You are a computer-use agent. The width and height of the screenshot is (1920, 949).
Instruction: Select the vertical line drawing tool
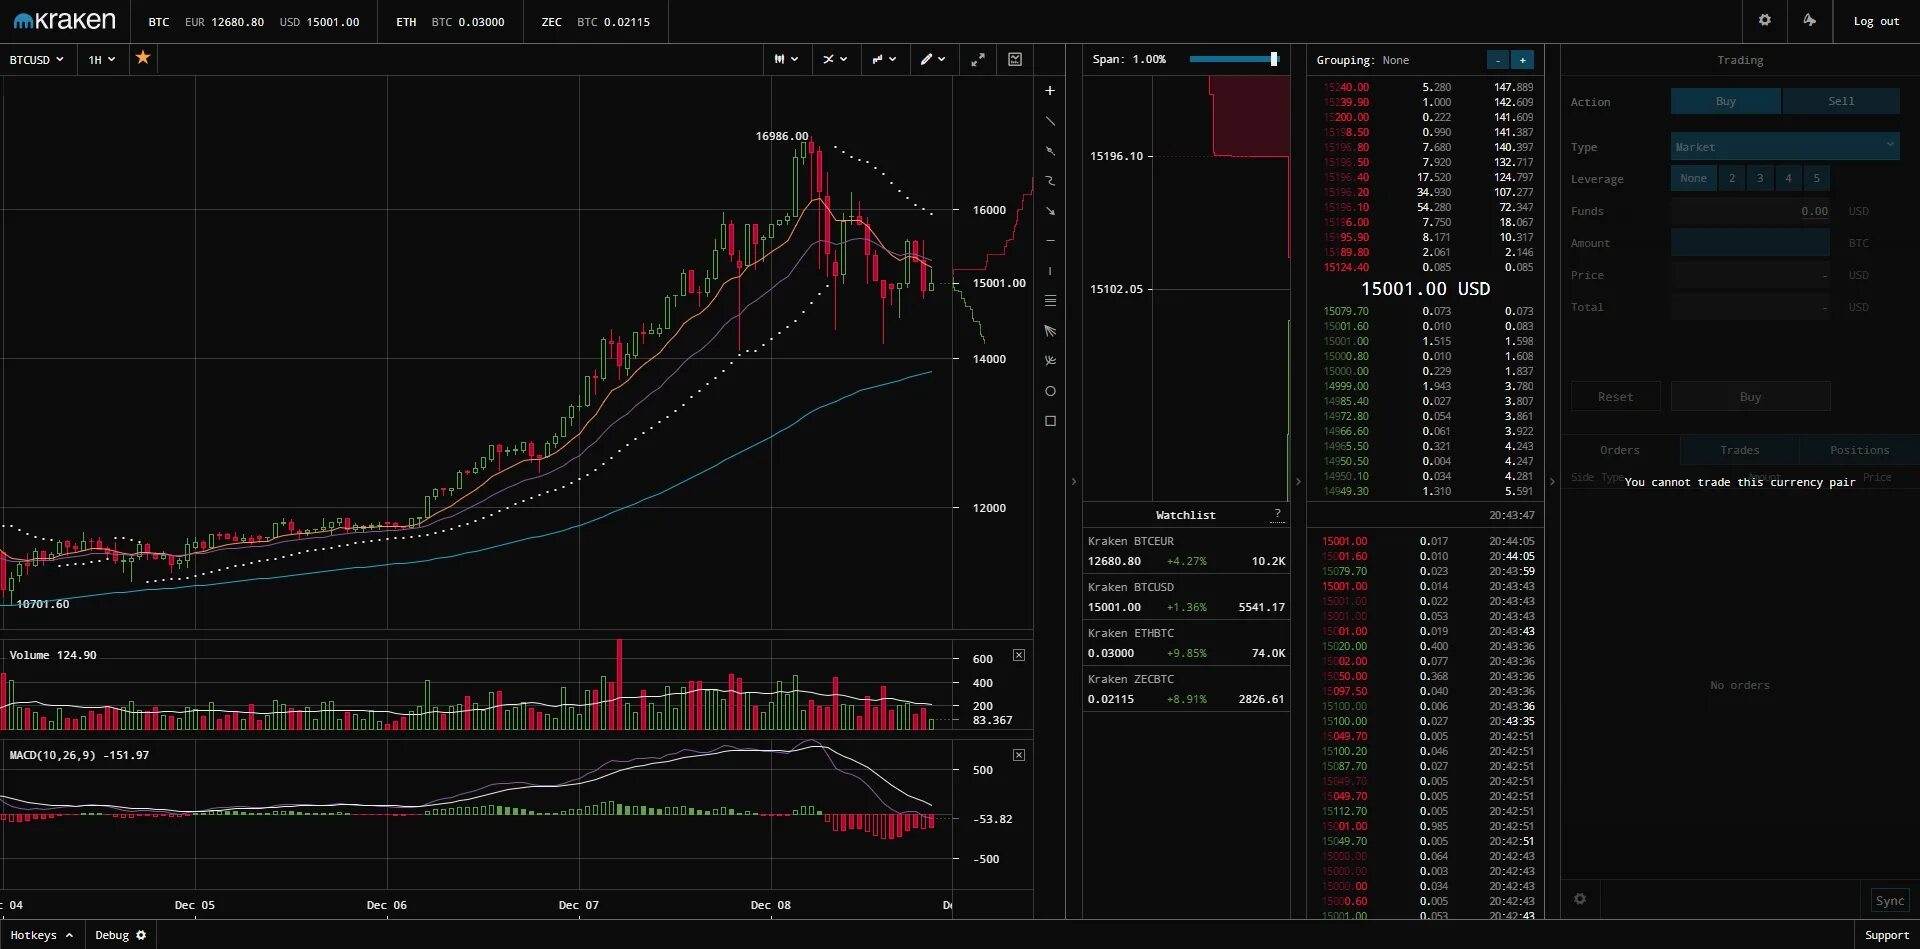point(1050,271)
